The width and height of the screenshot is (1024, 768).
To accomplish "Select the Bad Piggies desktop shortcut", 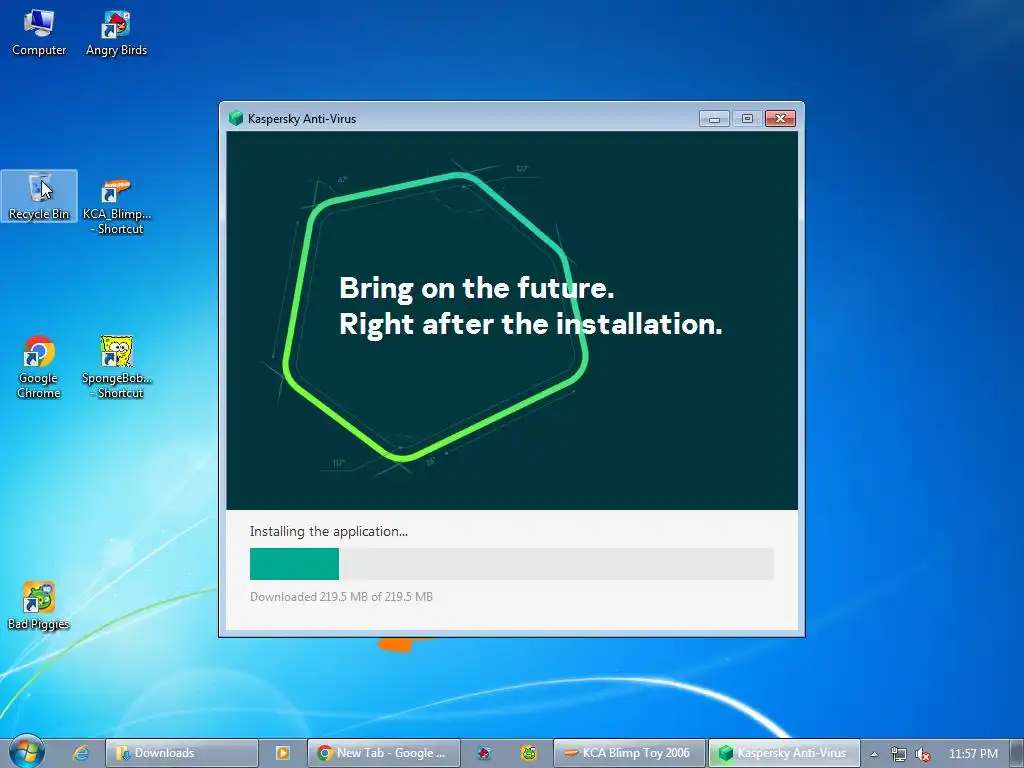I will [x=39, y=605].
